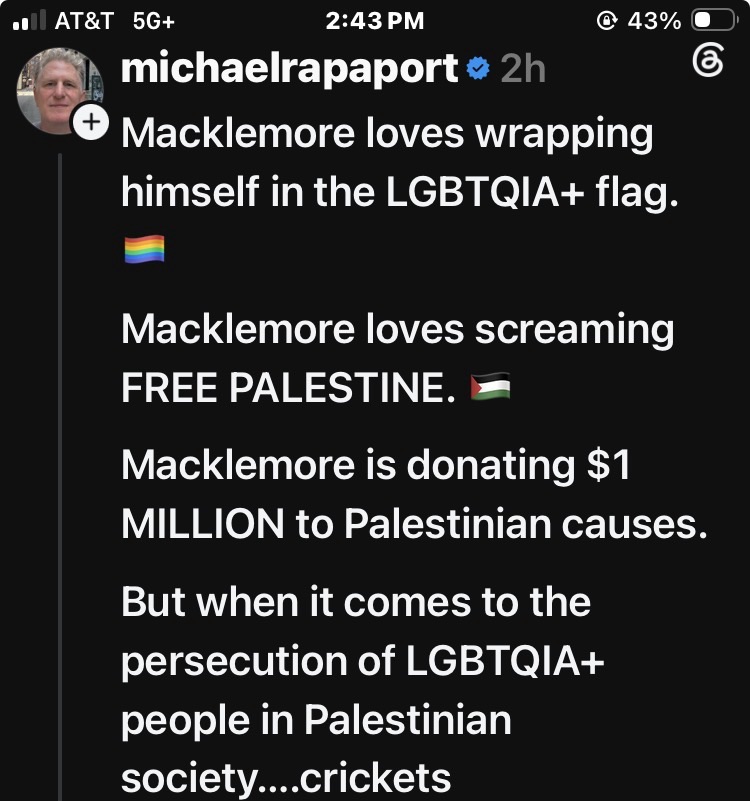Tap the 5G+ network indicator
Screen dimensions: 750x801
[x=154, y=21]
